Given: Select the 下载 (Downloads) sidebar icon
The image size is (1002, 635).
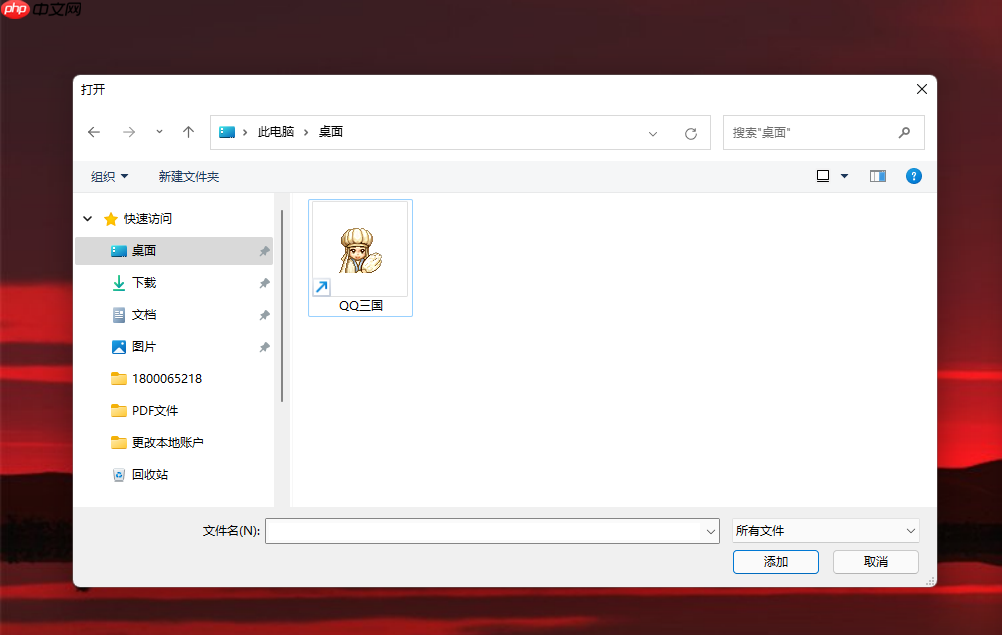Looking at the screenshot, I should [x=120, y=282].
